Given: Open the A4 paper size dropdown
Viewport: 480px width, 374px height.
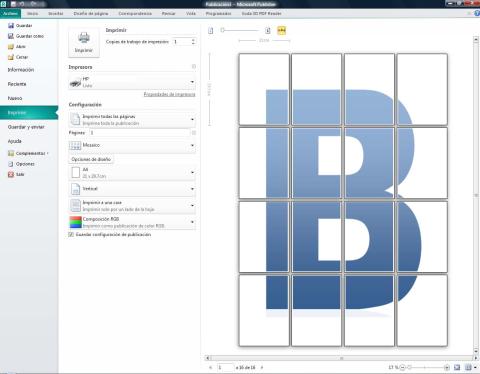Looking at the screenshot, I should pos(132,173).
